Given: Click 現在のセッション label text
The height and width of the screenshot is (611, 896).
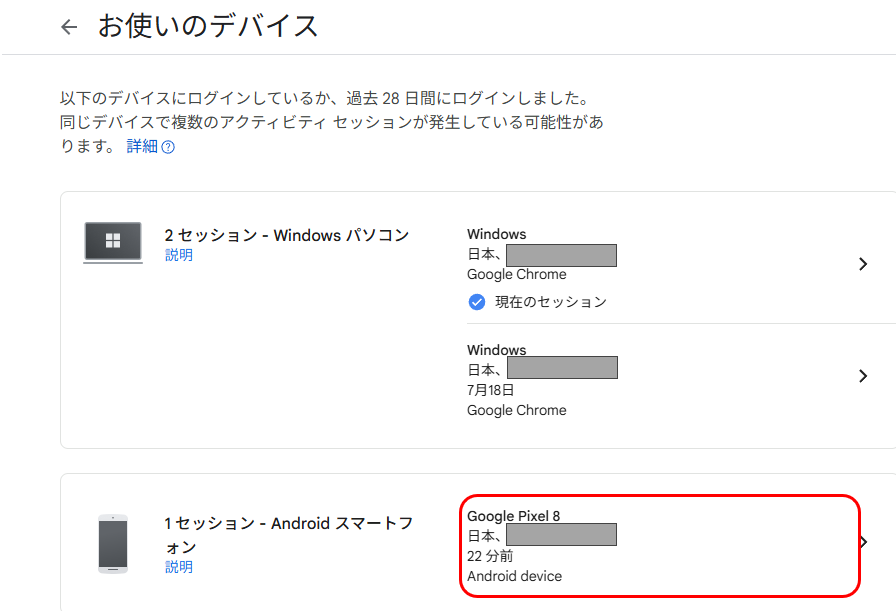Looking at the screenshot, I should [551, 302].
